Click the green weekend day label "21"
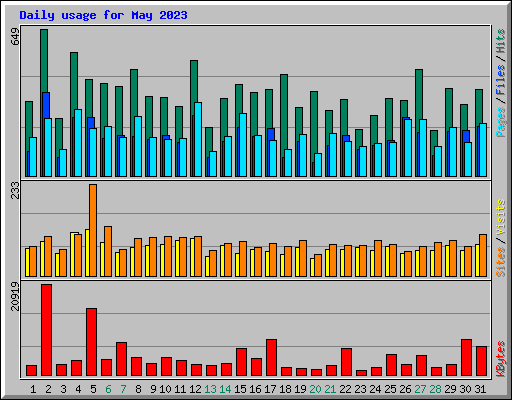 pyautogui.click(x=330, y=389)
